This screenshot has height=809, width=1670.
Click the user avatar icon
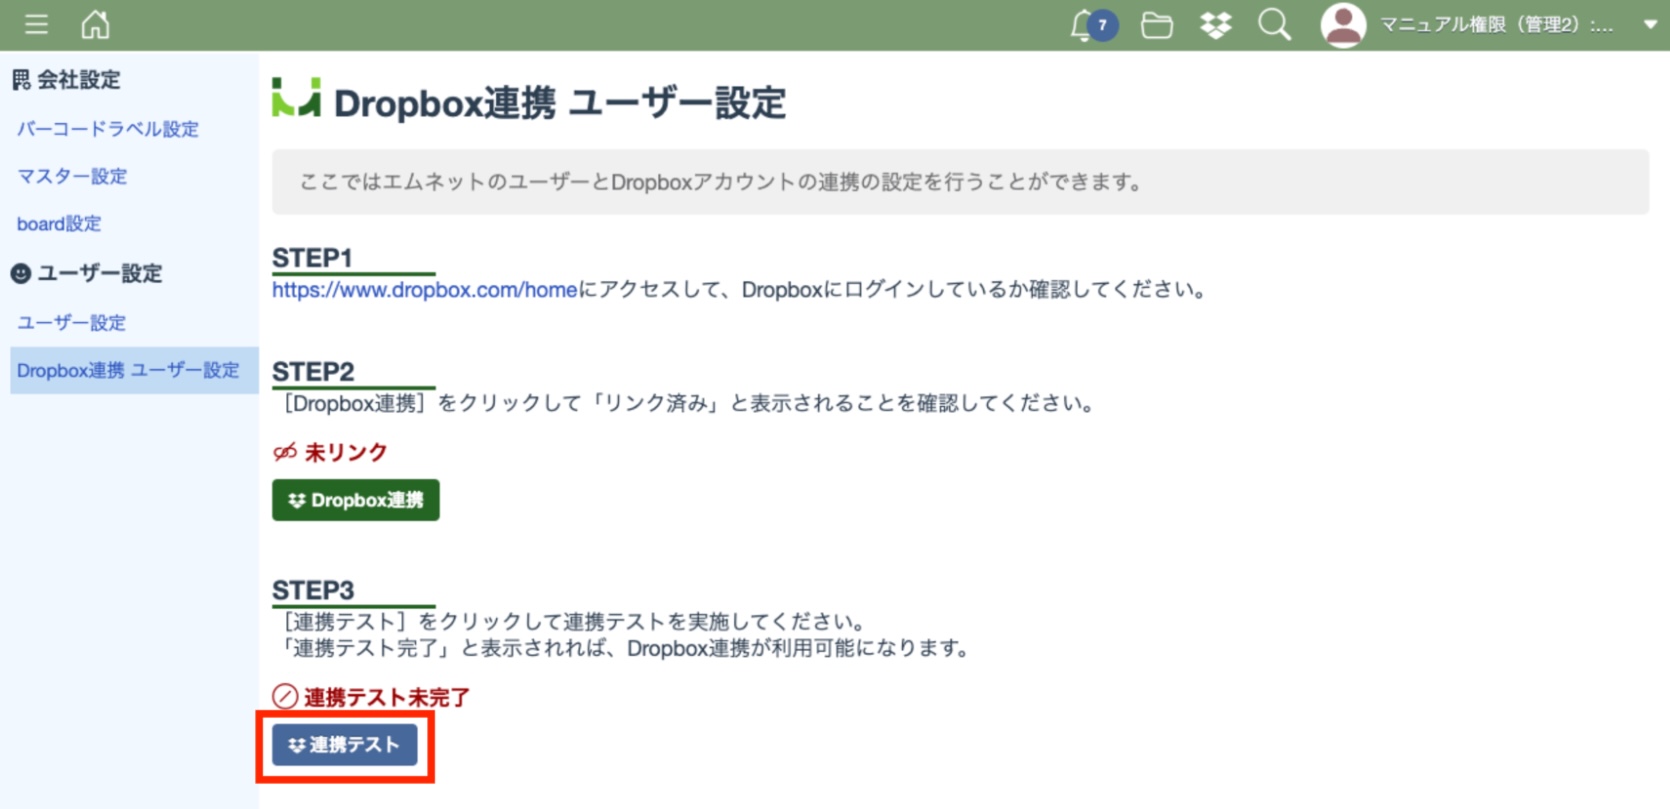point(1343,25)
